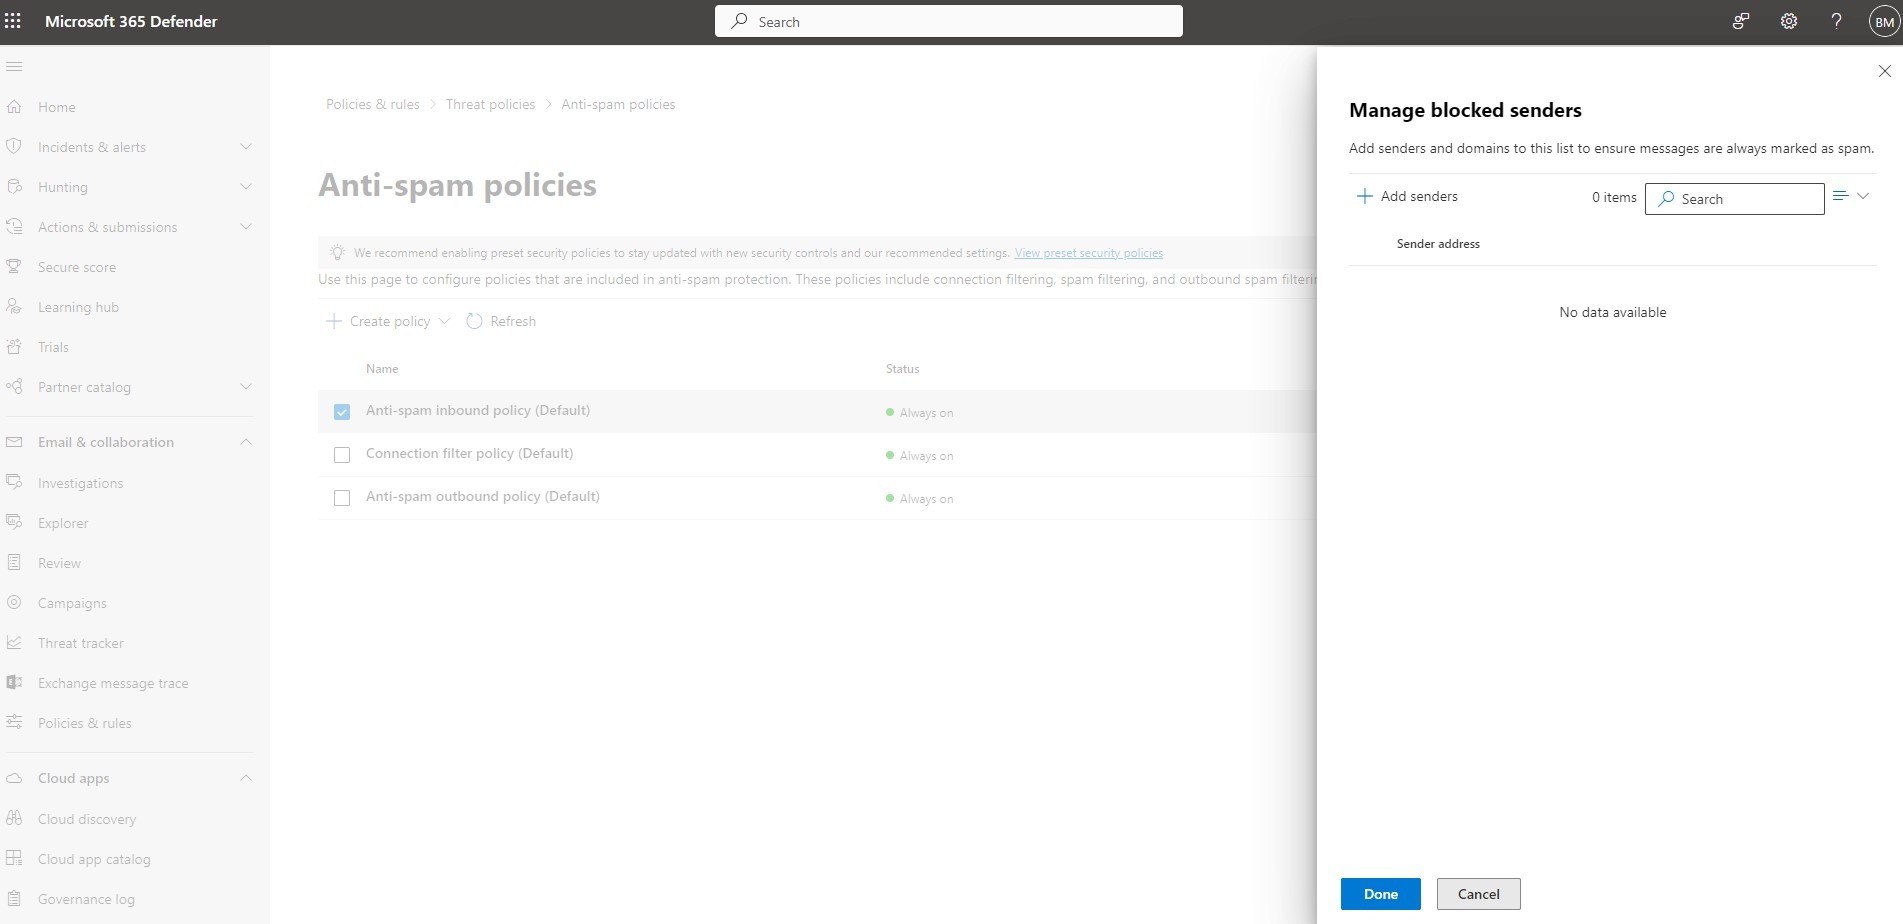1903x924 pixels.
Task: Go to Secure score page
Action: click(77, 267)
